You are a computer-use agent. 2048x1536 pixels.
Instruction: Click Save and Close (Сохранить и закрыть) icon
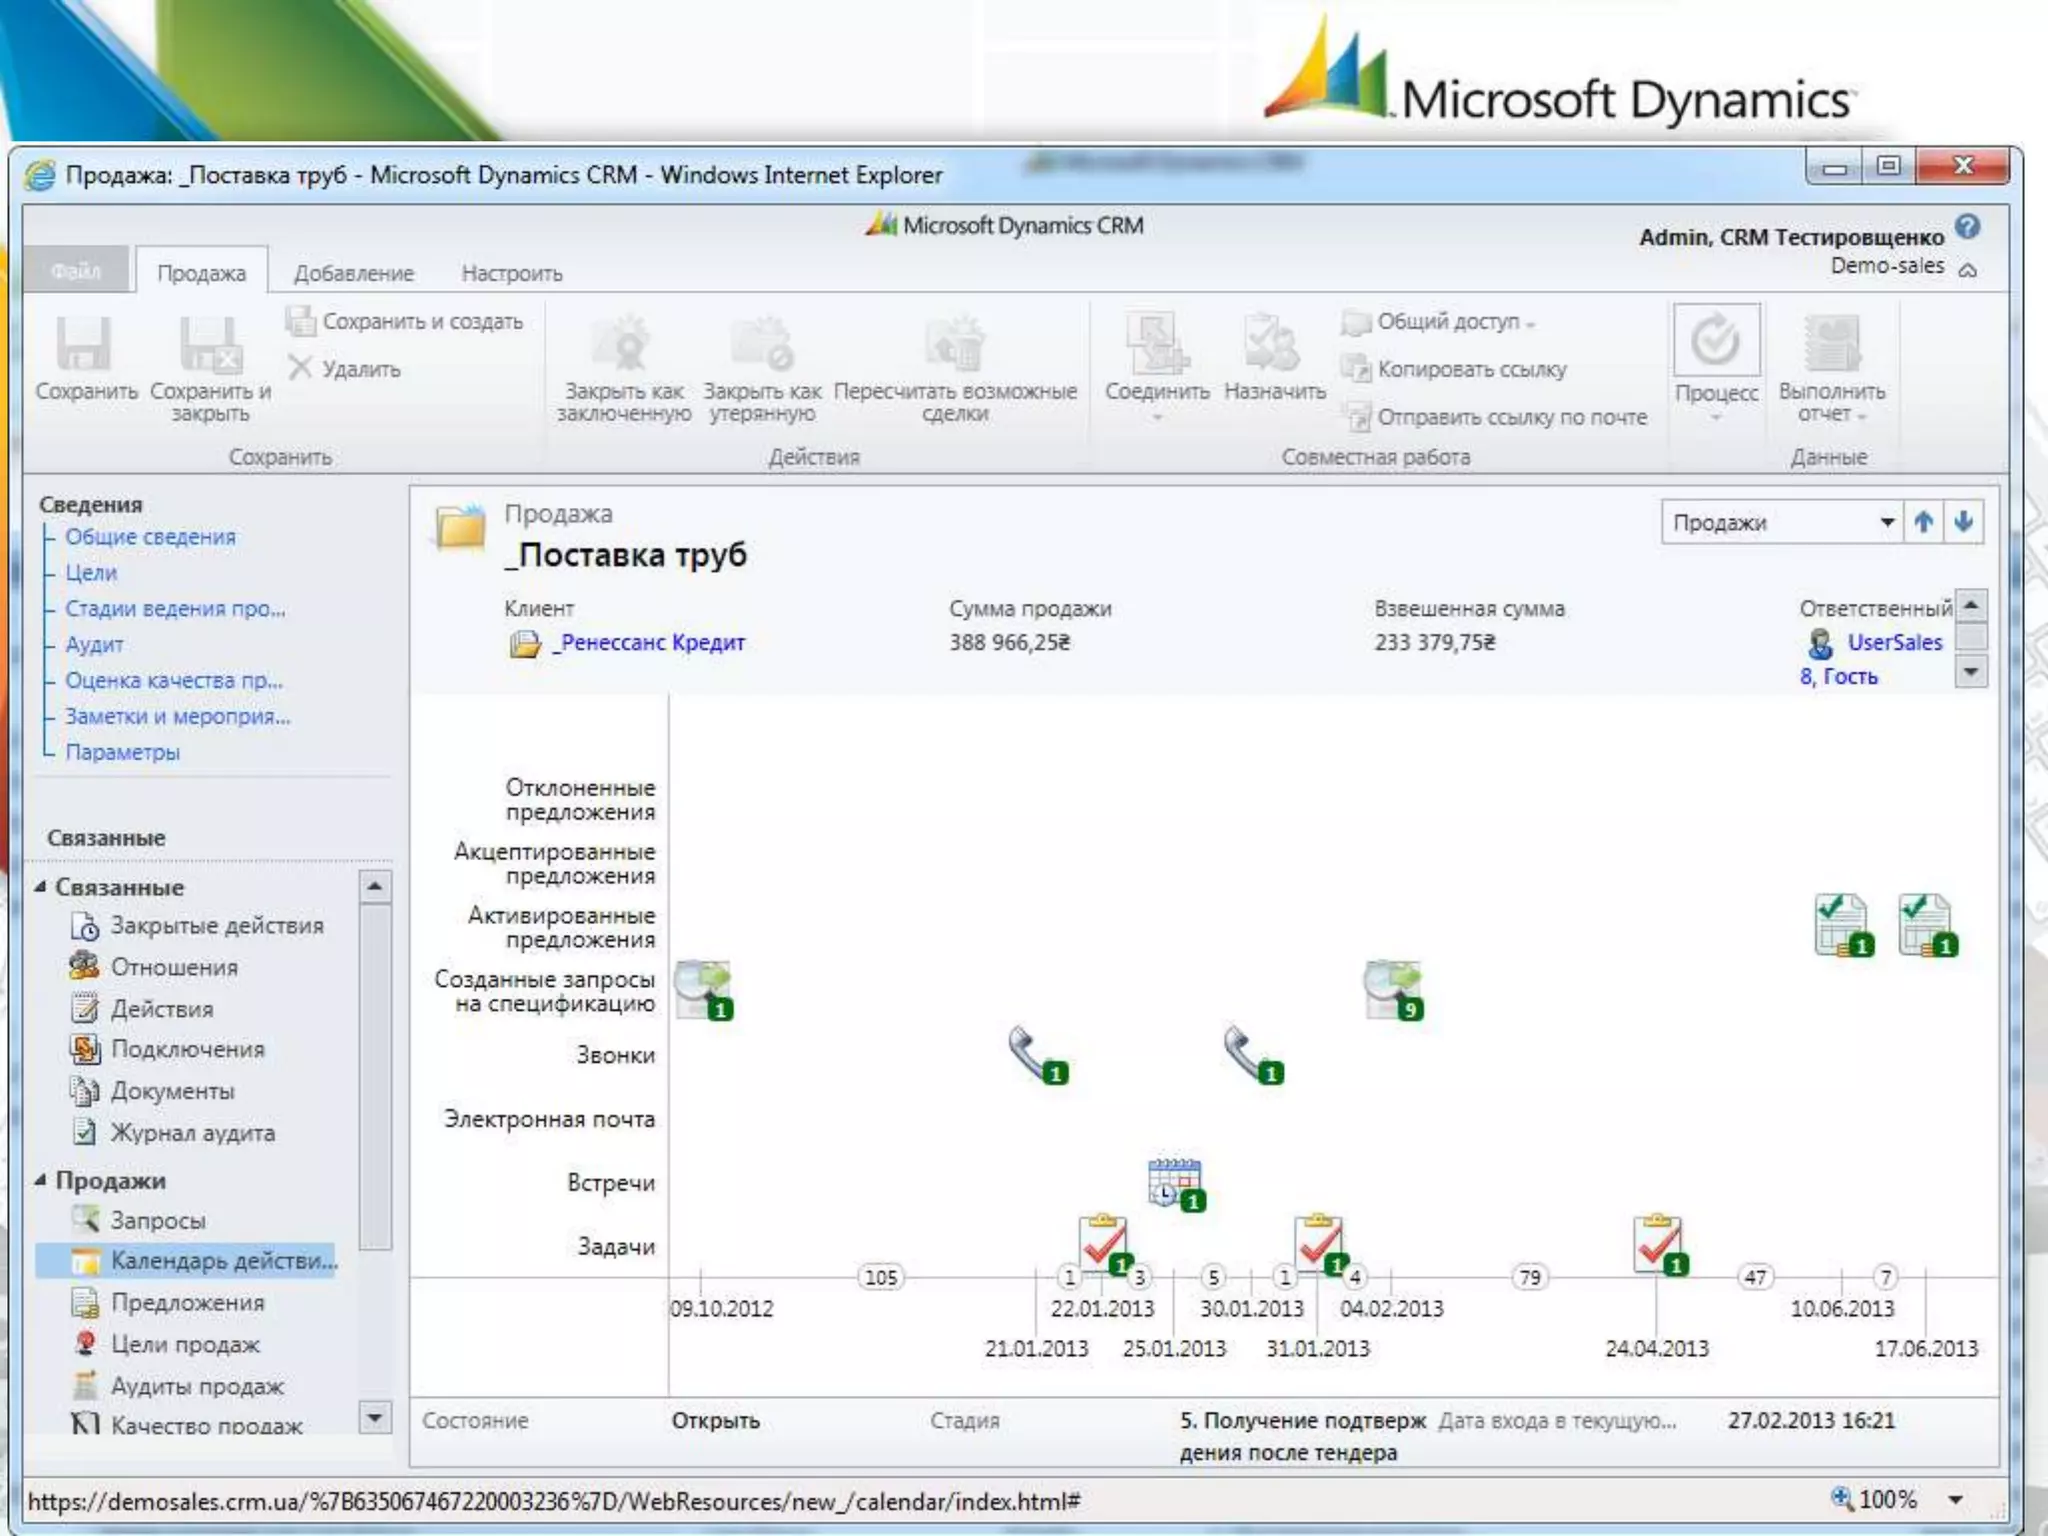coord(210,345)
